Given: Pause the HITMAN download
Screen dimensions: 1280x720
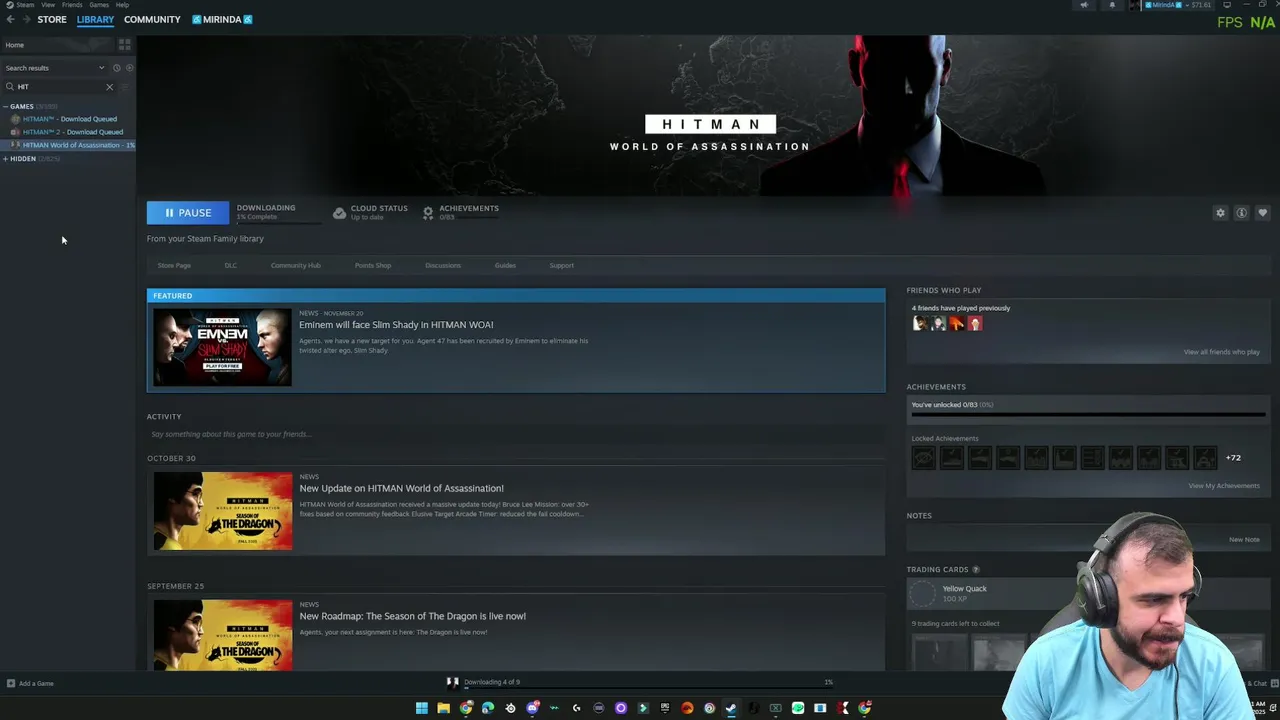Looking at the screenshot, I should coord(188,213).
